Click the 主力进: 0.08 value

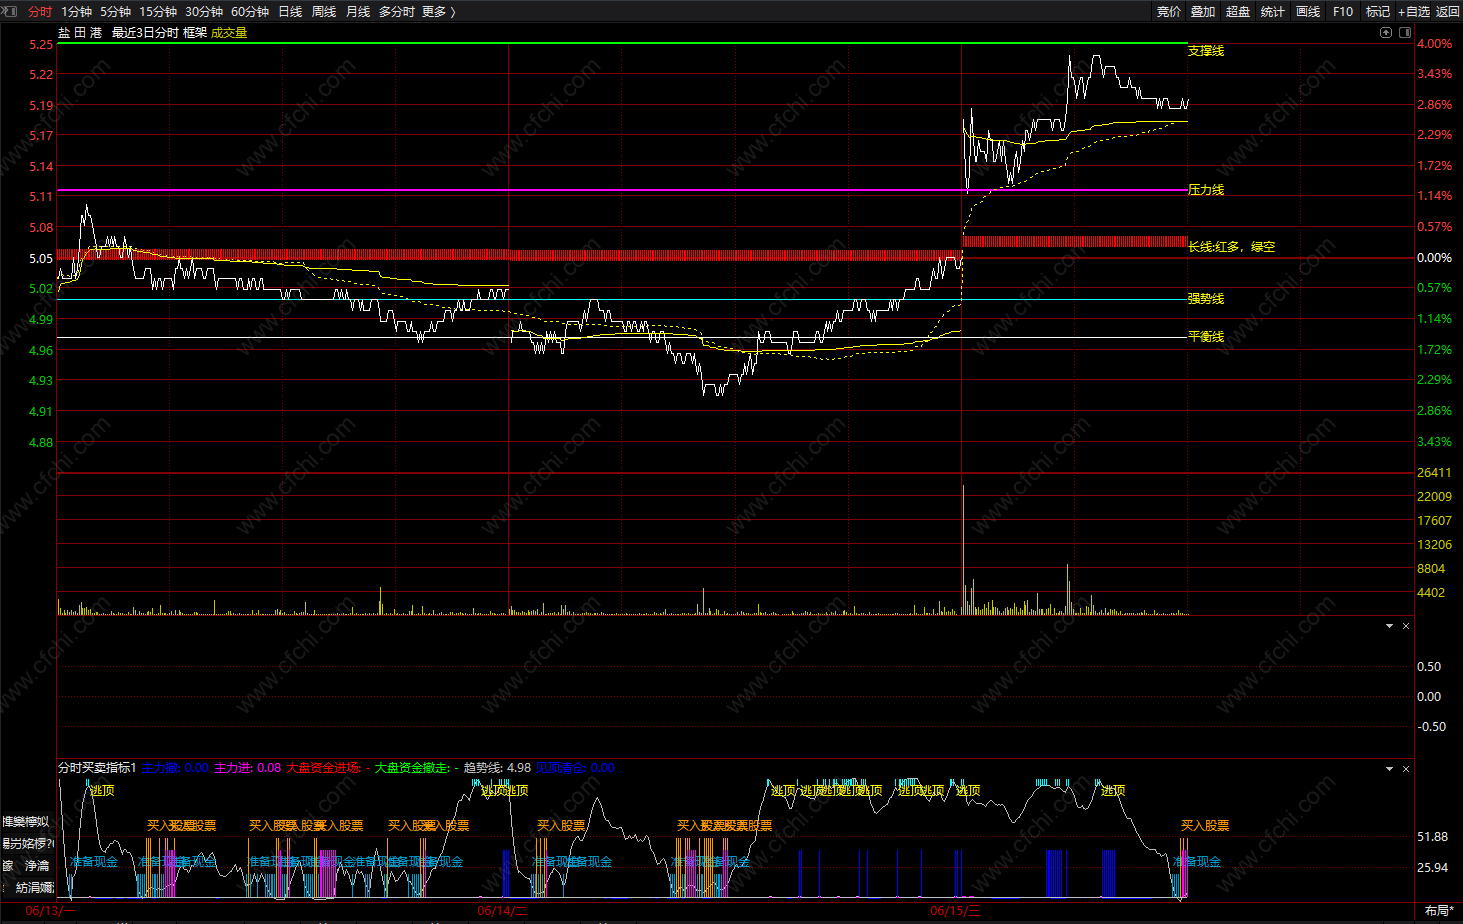(x=248, y=768)
